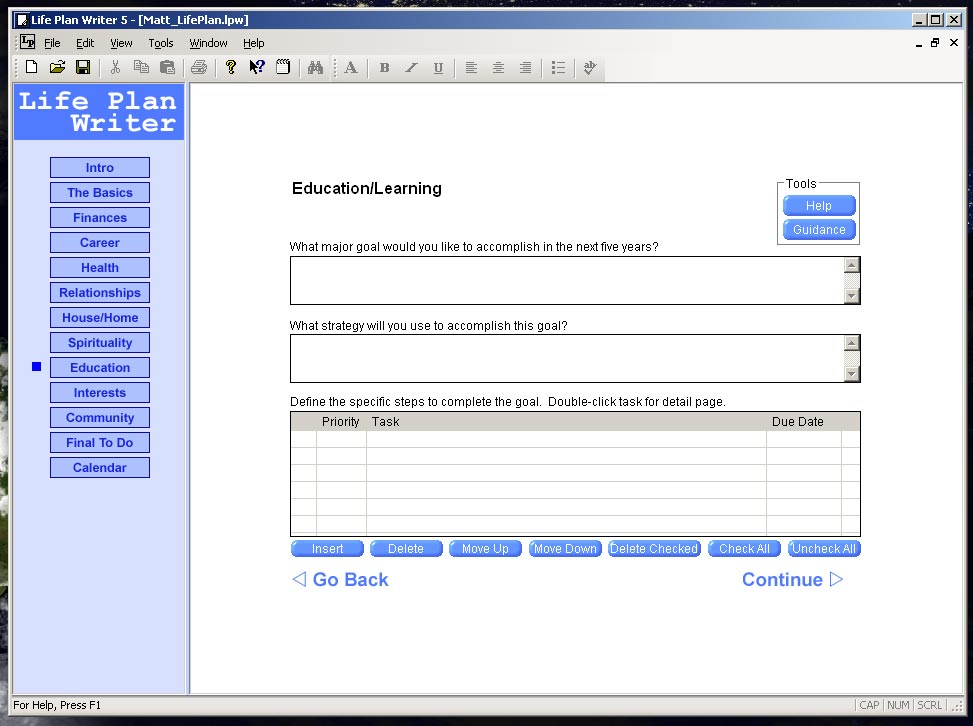Click the Check All button
The height and width of the screenshot is (726, 973).
tap(744, 549)
